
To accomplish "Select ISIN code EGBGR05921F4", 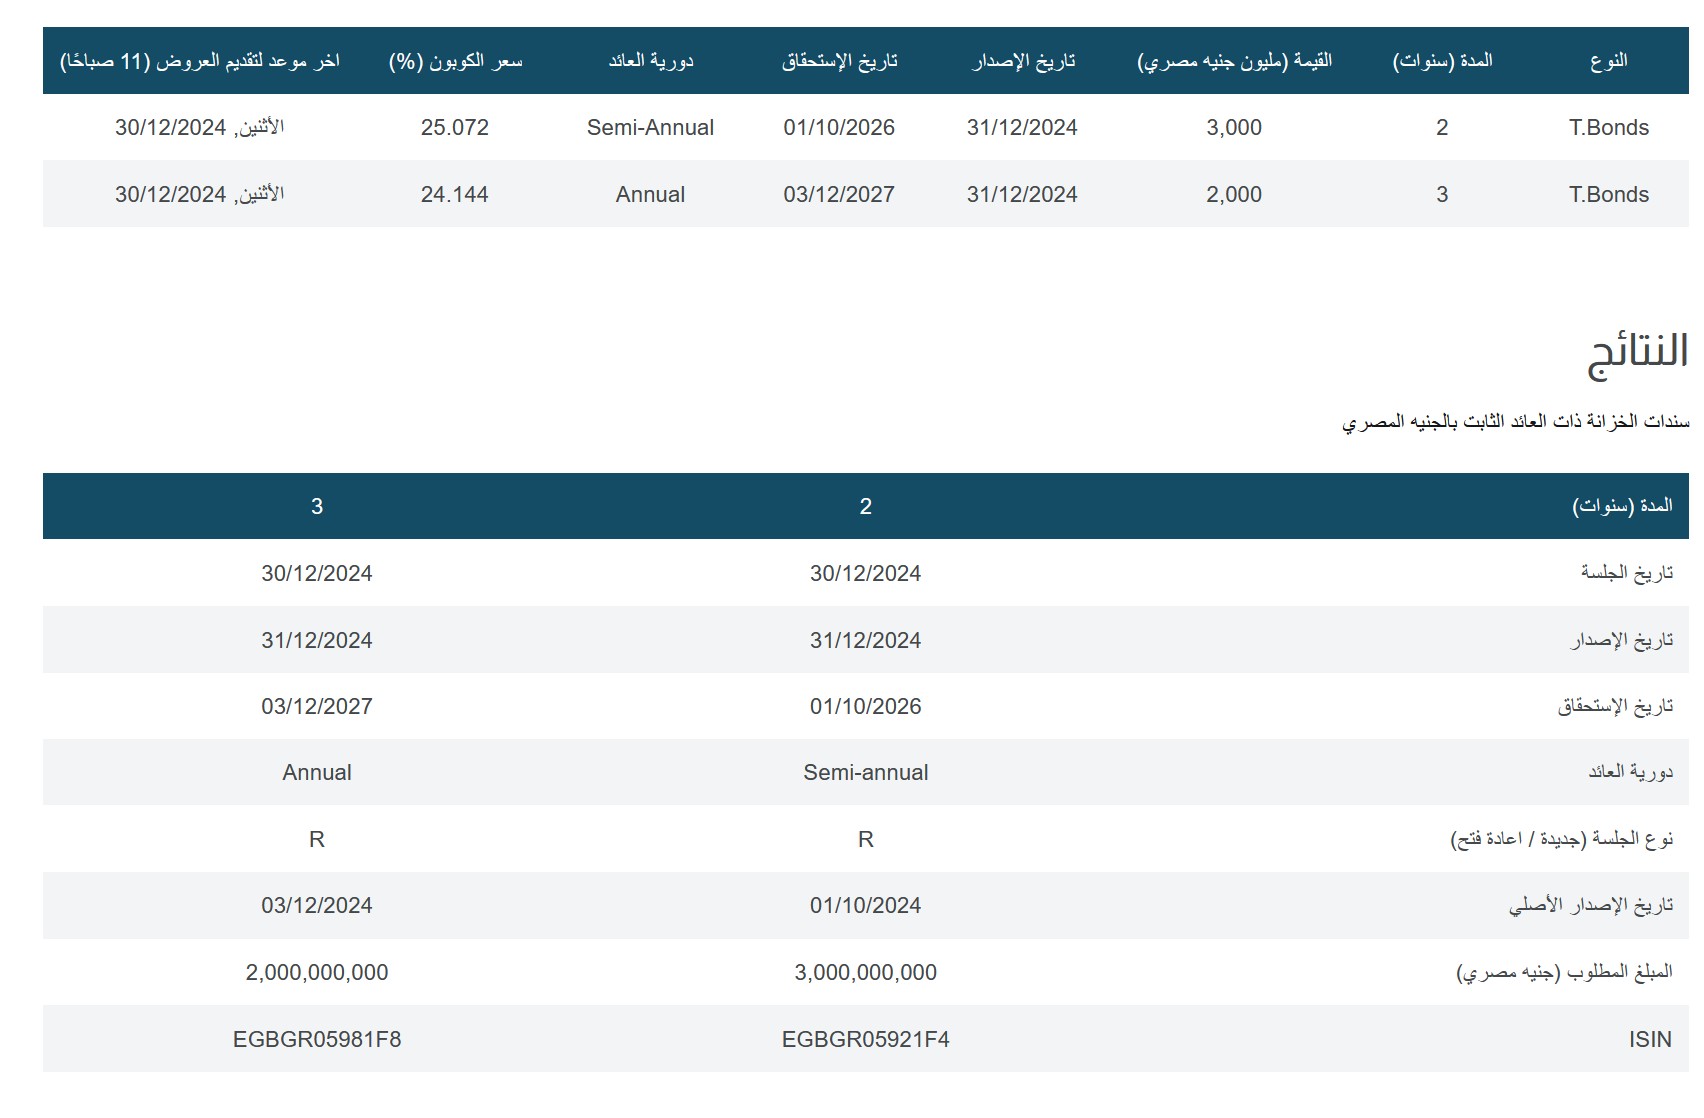I will pyautogui.click(x=866, y=1040).
